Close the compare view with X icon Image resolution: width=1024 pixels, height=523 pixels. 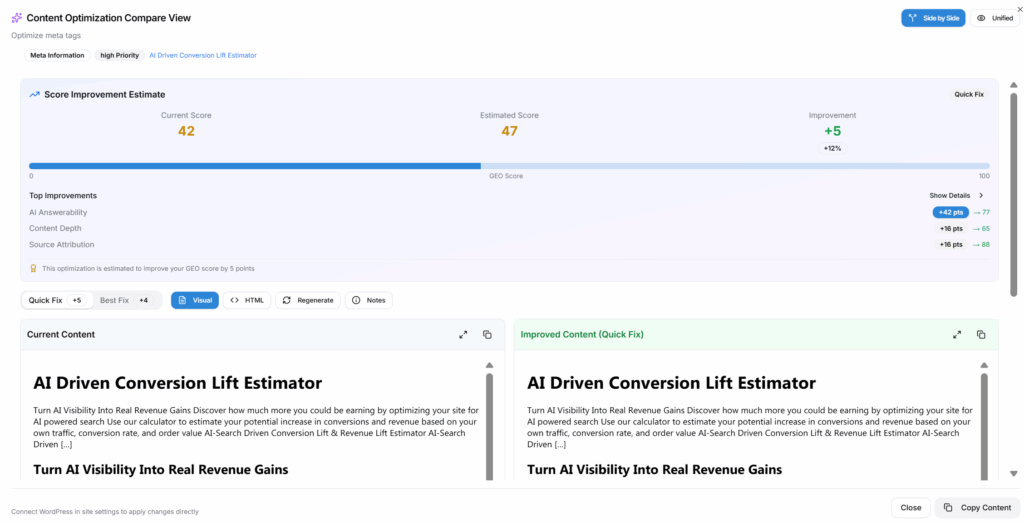1019,9
